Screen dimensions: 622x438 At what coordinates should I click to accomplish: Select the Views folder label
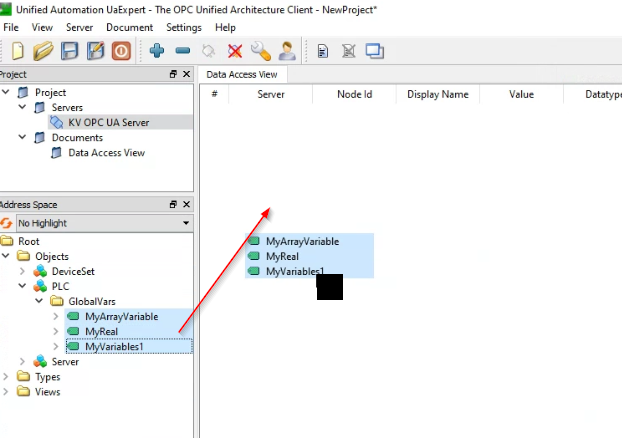coord(48,392)
